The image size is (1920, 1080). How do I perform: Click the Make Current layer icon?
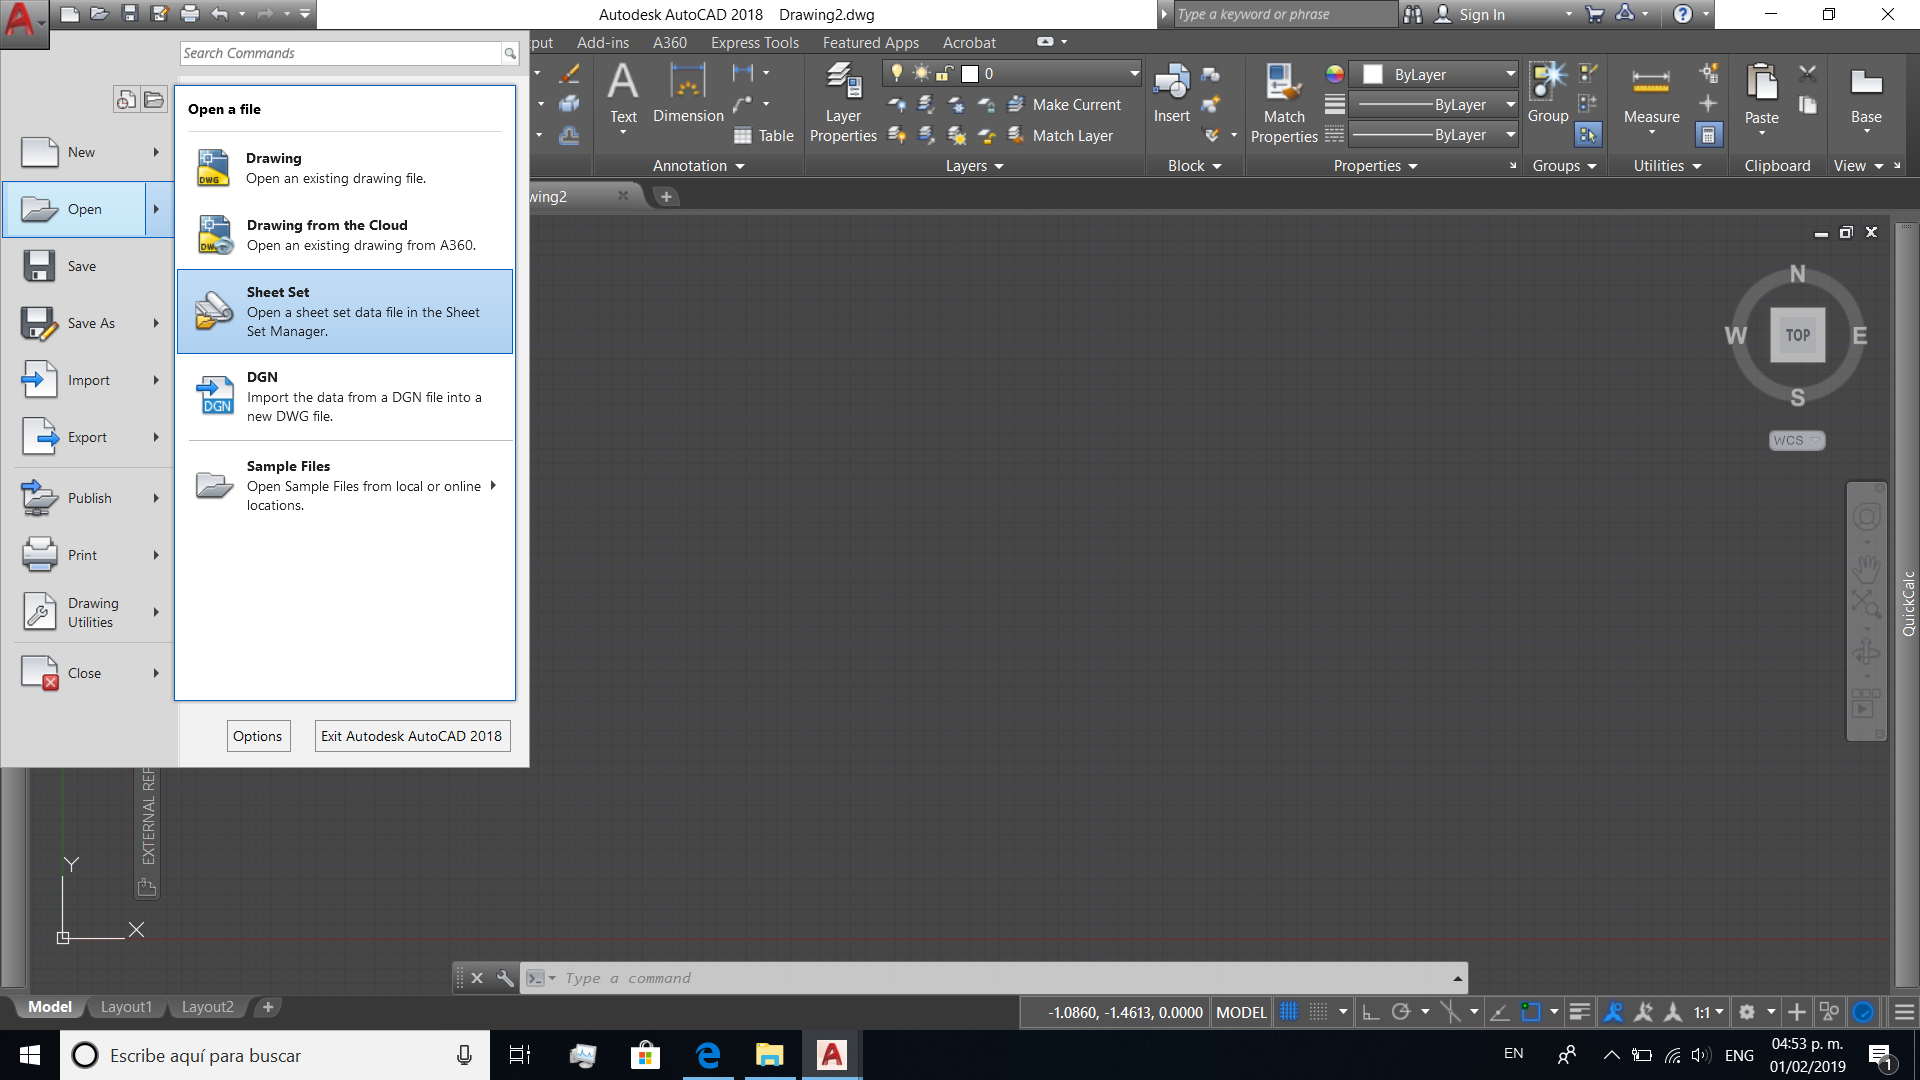pos(1016,104)
